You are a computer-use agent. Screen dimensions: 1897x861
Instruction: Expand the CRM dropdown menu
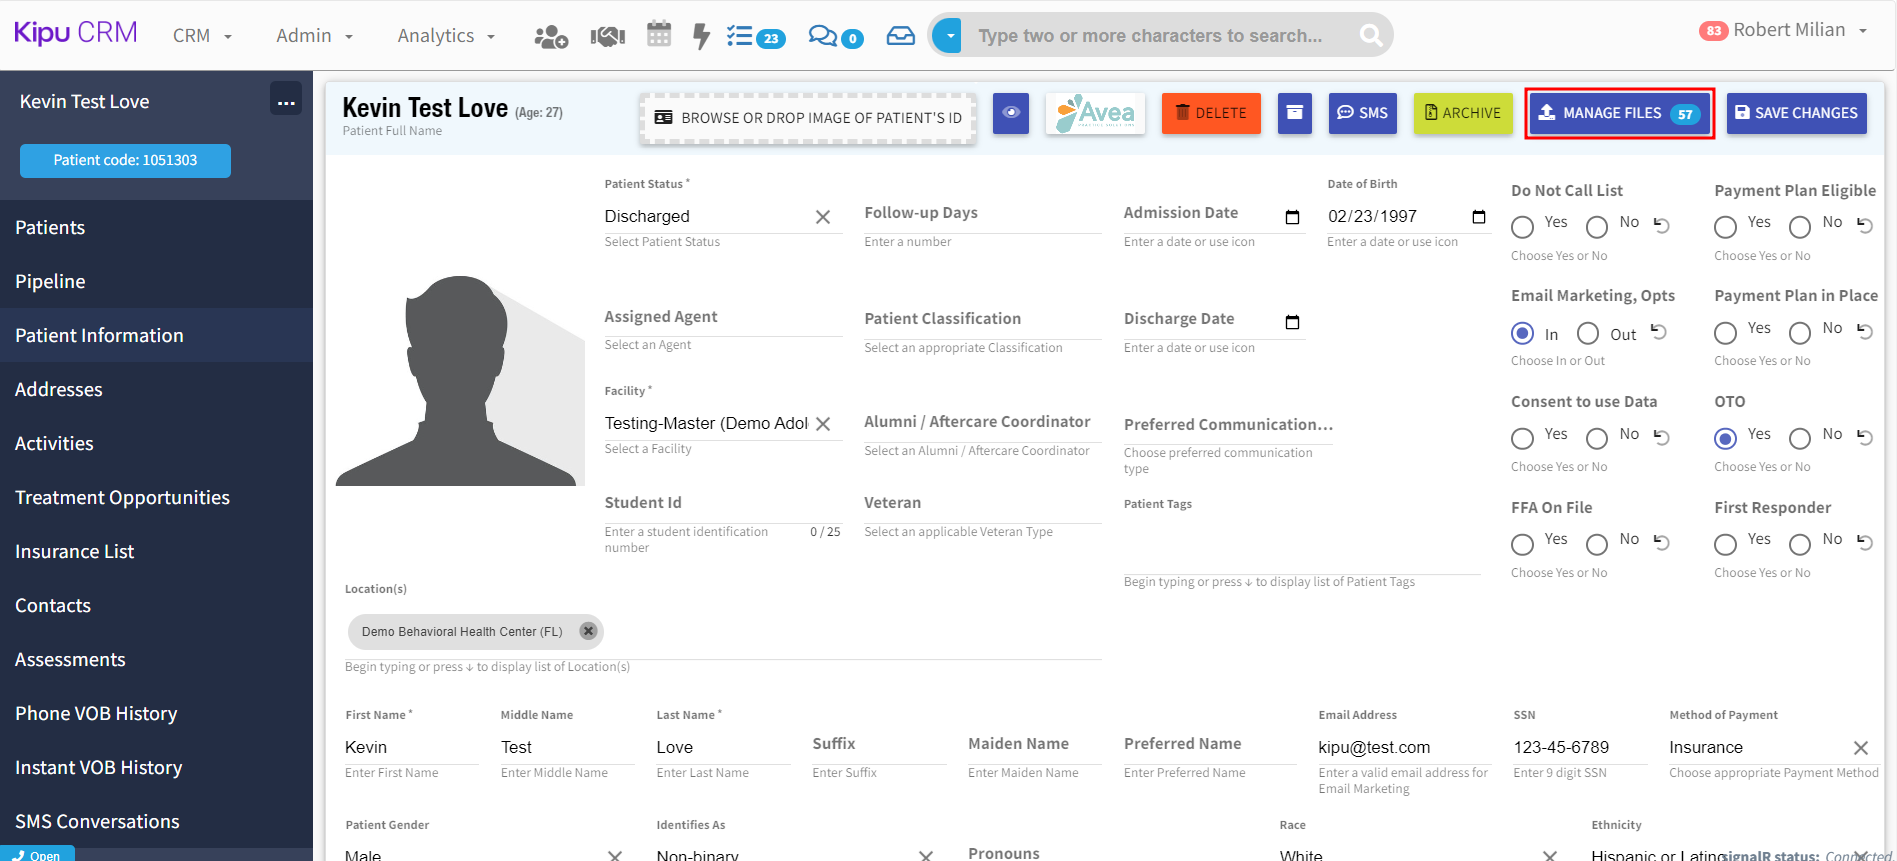click(202, 36)
